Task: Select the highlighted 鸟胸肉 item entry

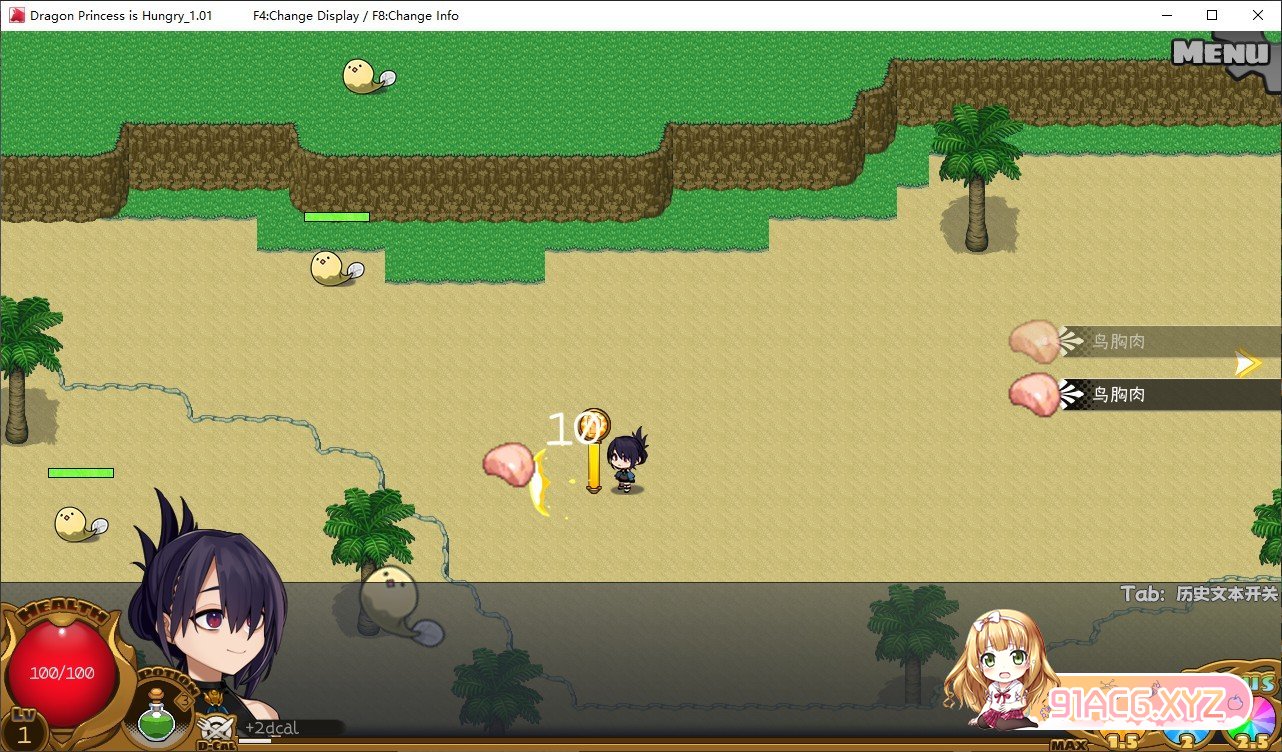Action: coord(1140,395)
